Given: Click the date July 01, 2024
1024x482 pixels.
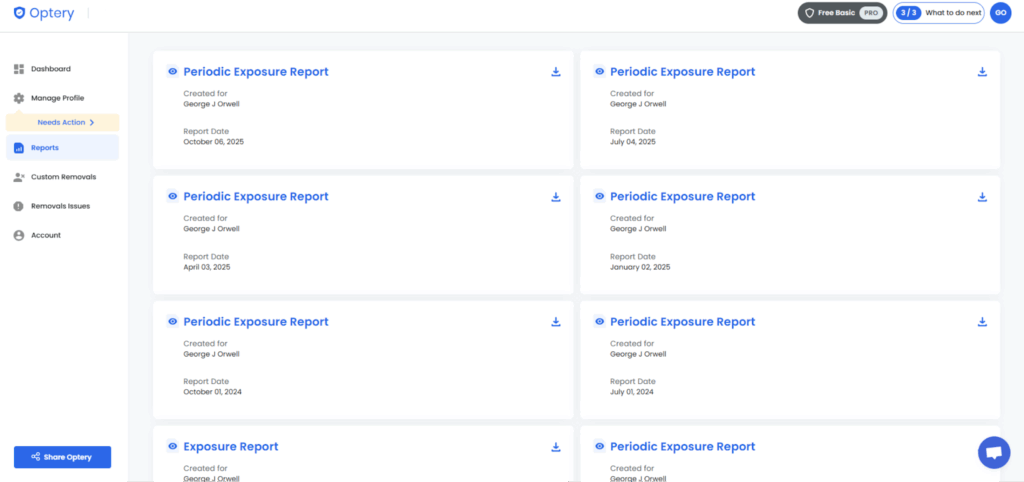Looking at the screenshot, I should click(x=632, y=392).
